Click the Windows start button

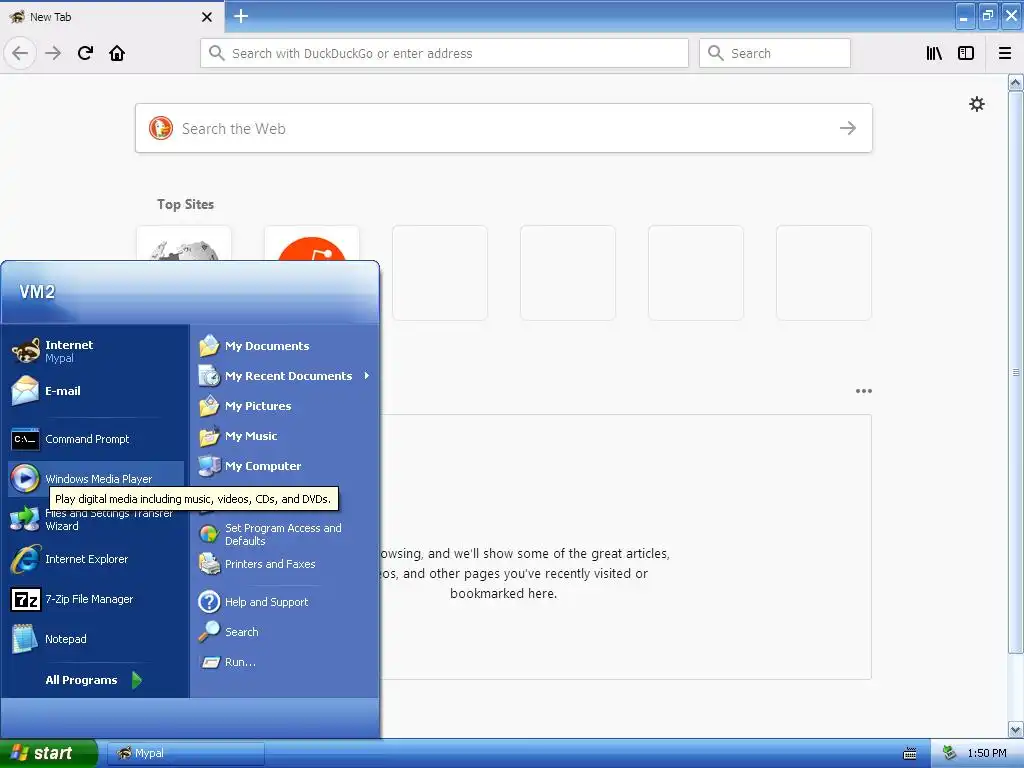click(48, 753)
